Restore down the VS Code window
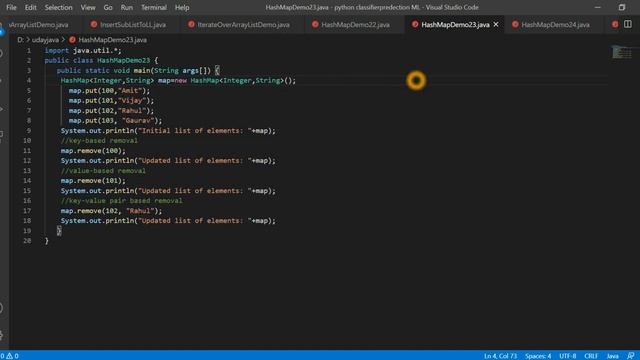Viewport: 640px width, 360px height. [x=622, y=7]
